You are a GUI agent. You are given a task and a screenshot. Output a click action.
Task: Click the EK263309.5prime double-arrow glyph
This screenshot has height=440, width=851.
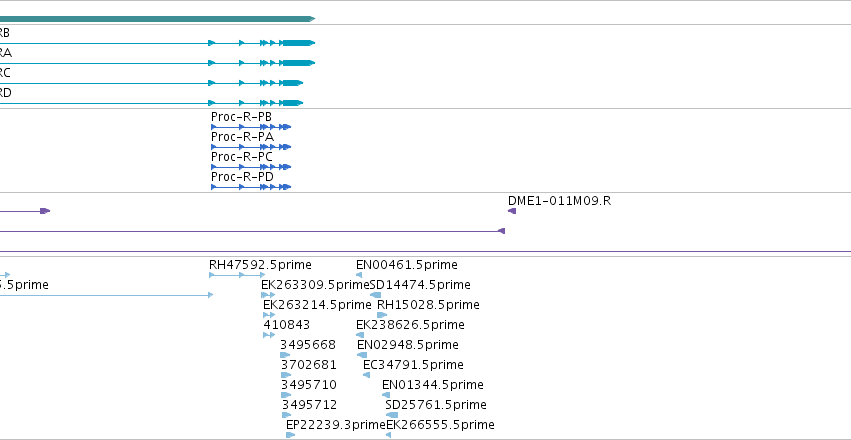tap(268, 295)
